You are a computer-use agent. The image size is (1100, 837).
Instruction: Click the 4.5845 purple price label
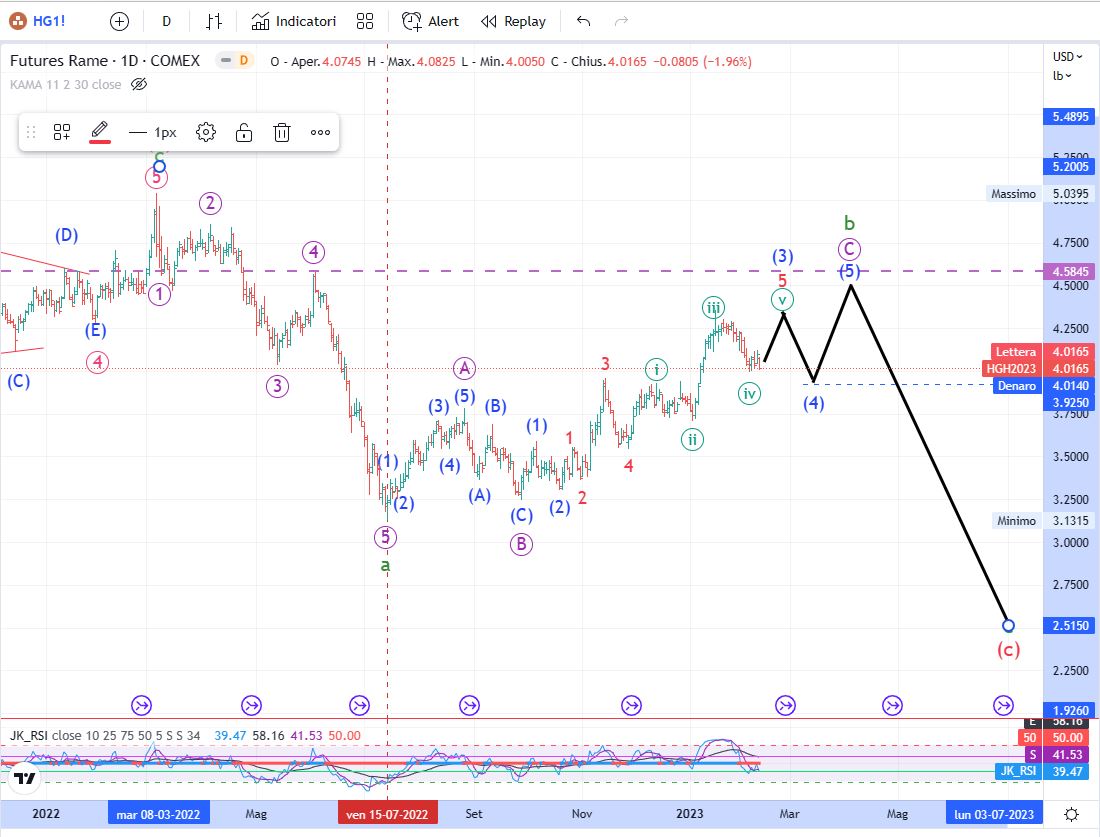pos(1070,271)
